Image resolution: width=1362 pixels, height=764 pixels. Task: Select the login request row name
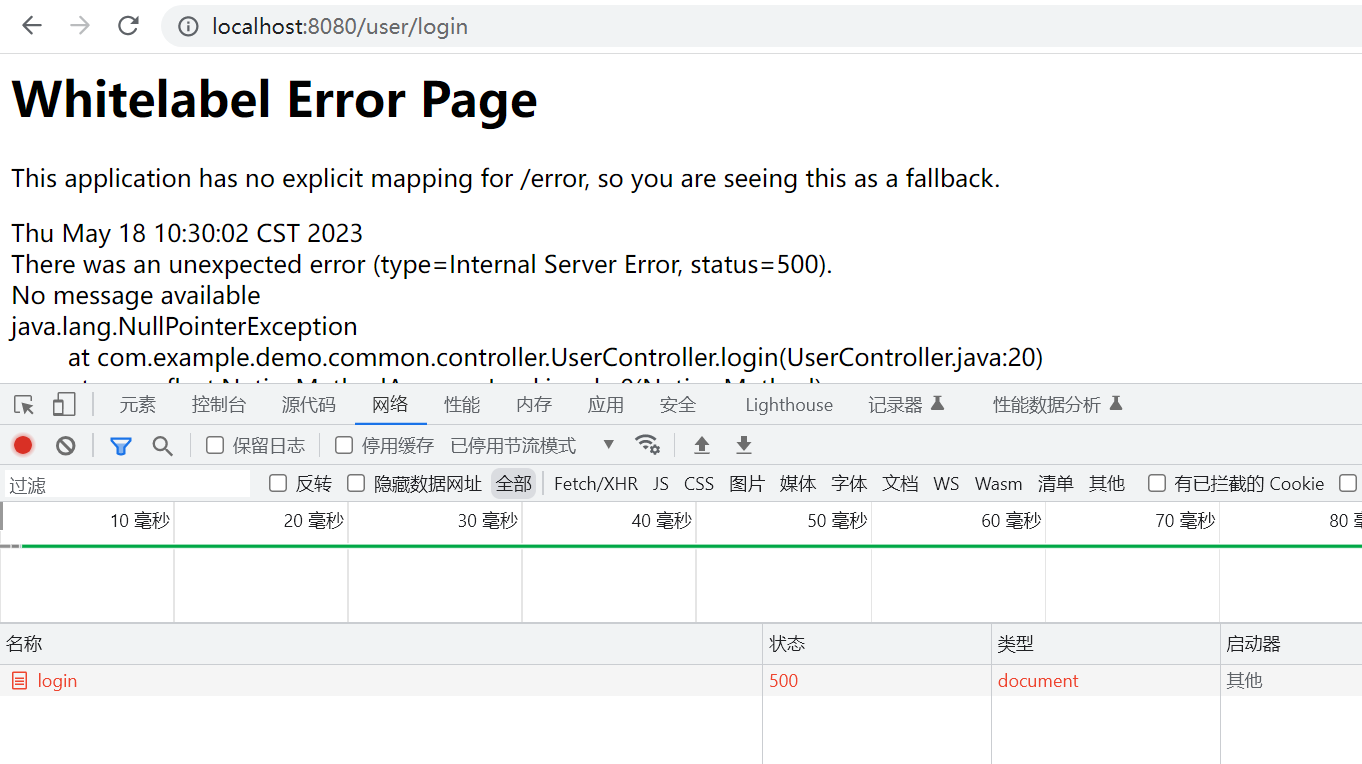click(x=57, y=681)
